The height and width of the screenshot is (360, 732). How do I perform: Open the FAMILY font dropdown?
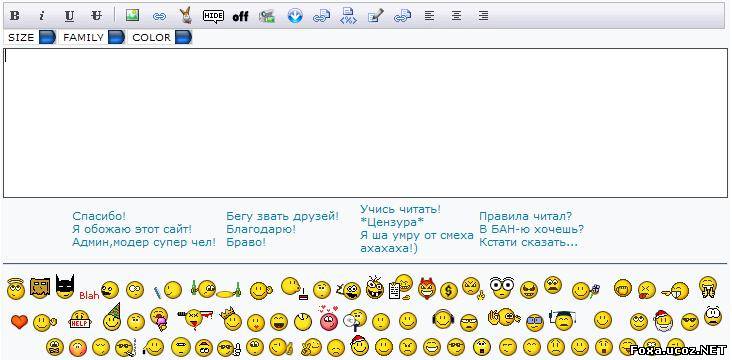pos(92,37)
